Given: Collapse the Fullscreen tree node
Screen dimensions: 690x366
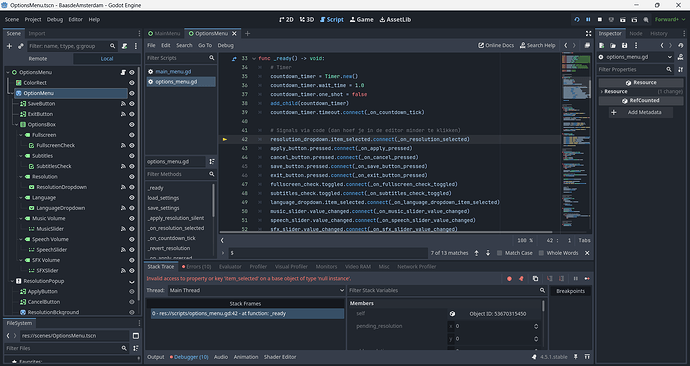Looking at the screenshot, I should (21, 135).
